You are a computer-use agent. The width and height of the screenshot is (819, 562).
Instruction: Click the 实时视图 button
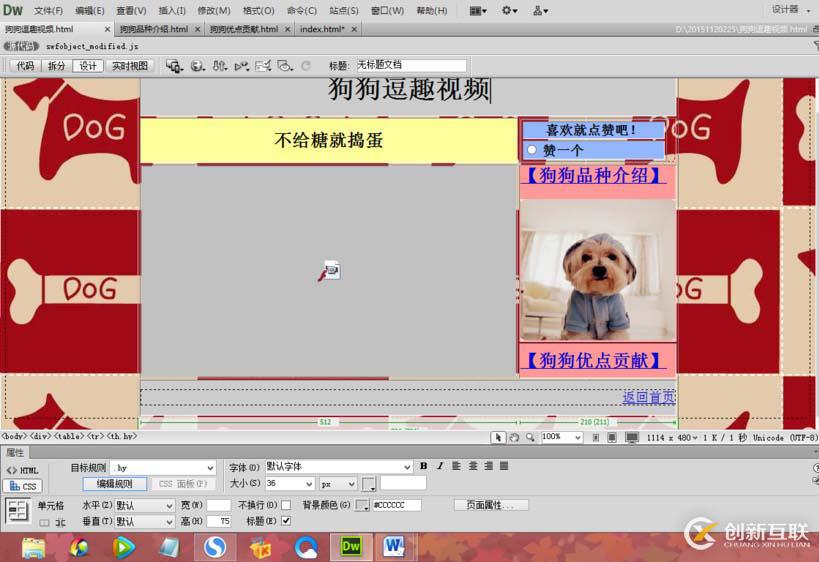130,66
